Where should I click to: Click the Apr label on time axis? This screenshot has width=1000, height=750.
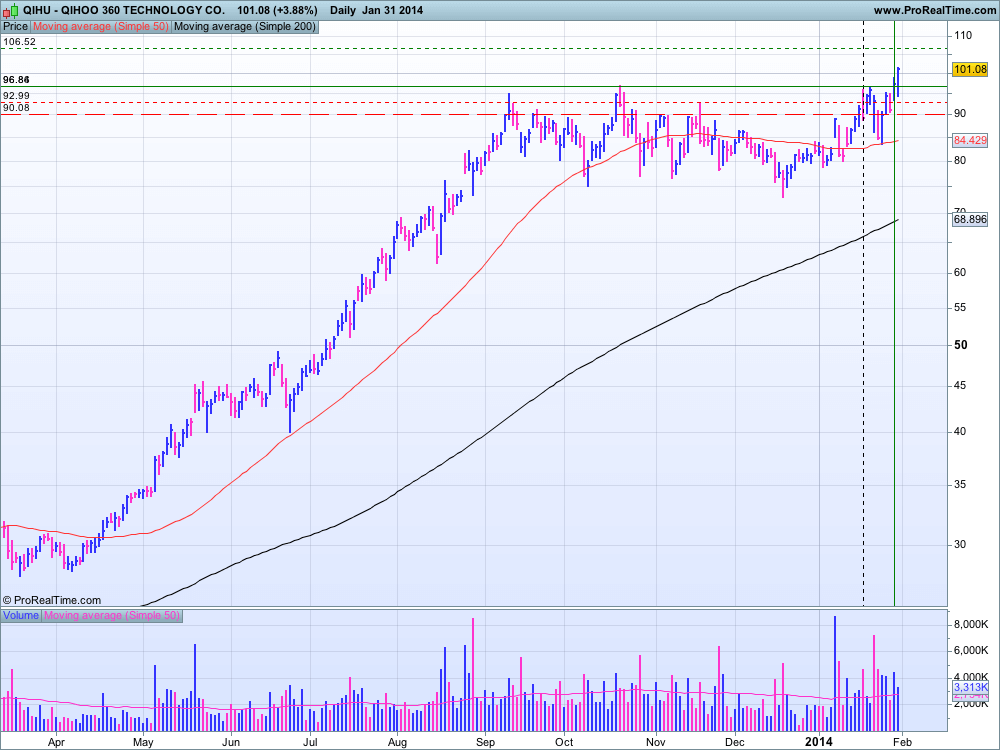pyautogui.click(x=57, y=742)
